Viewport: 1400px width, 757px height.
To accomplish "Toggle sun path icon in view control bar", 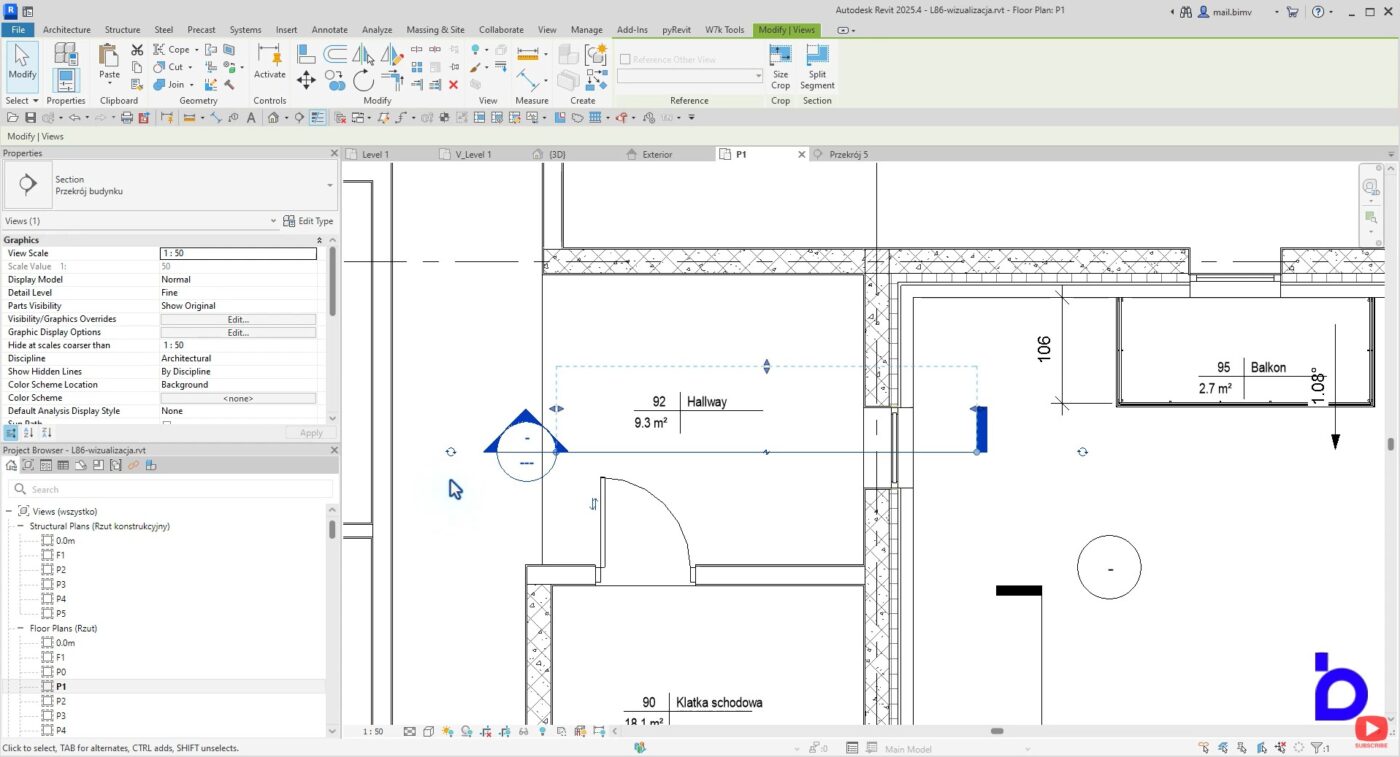I will (448, 732).
